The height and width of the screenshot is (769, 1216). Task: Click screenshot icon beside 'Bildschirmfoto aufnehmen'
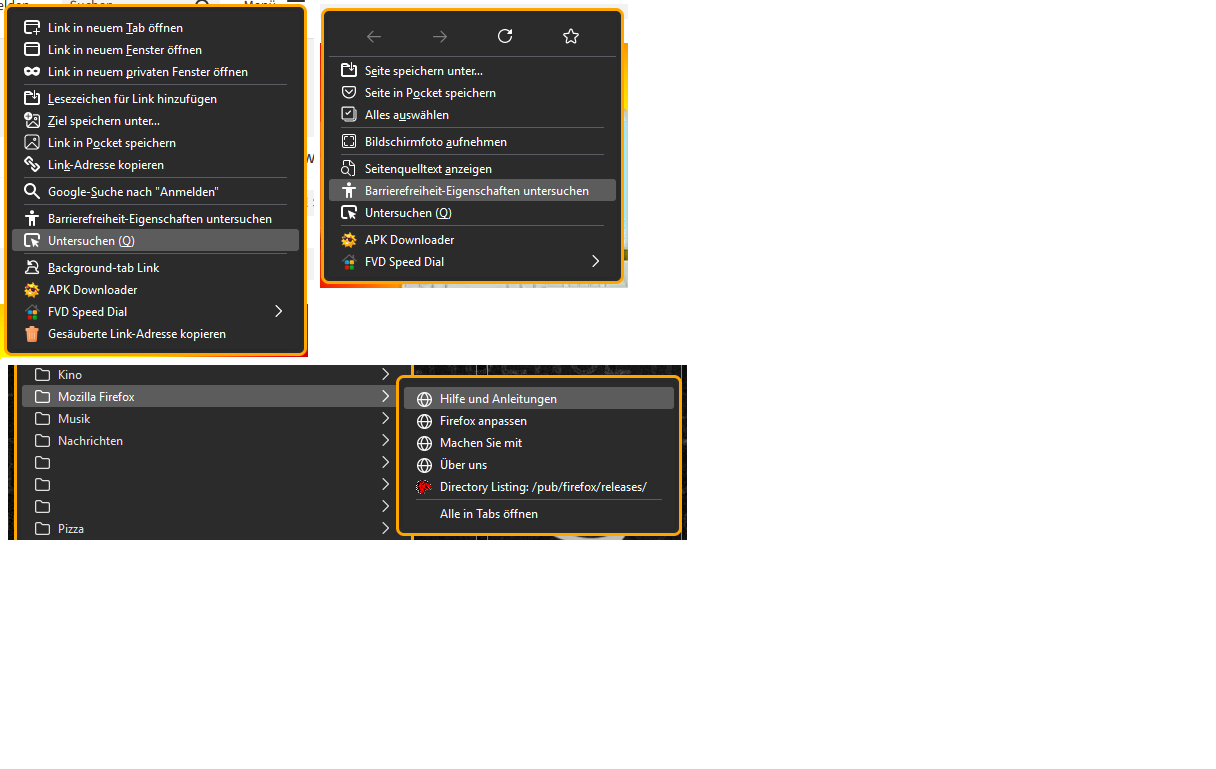pyautogui.click(x=349, y=142)
